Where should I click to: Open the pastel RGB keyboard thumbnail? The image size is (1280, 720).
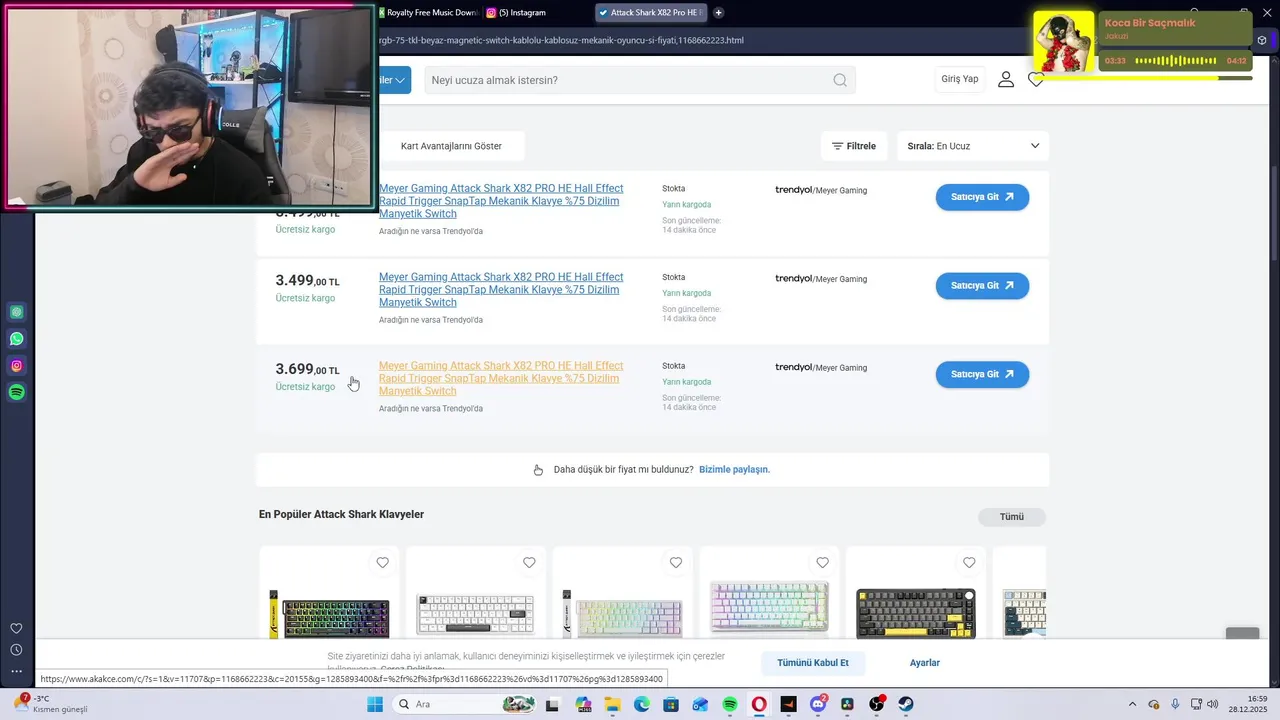tap(769, 606)
